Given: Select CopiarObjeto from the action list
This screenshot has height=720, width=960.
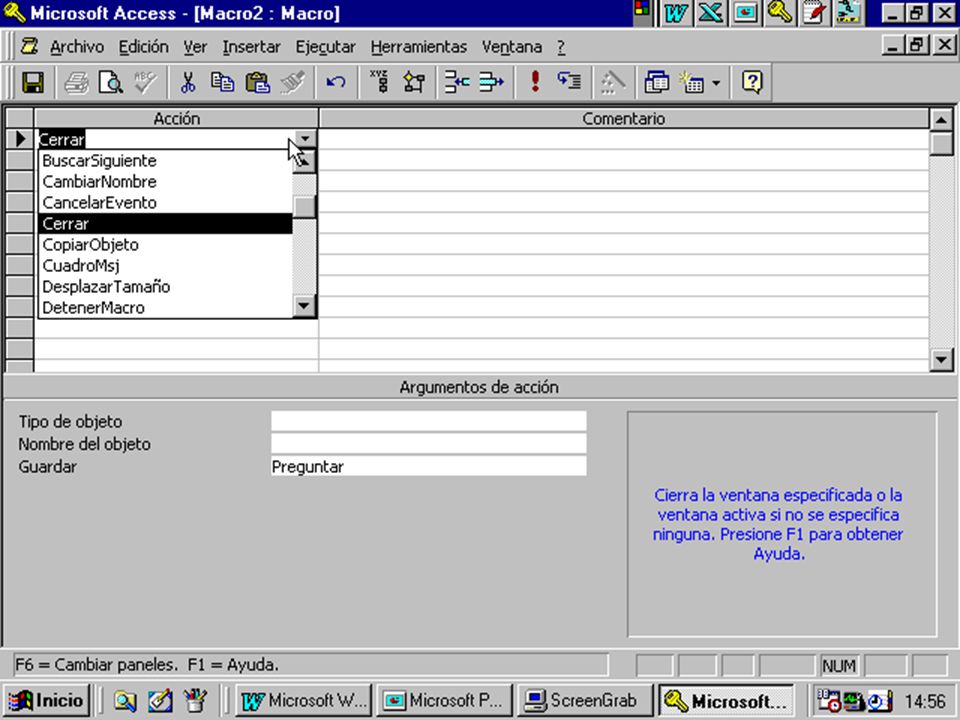Looking at the screenshot, I should (x=165, y=244).
